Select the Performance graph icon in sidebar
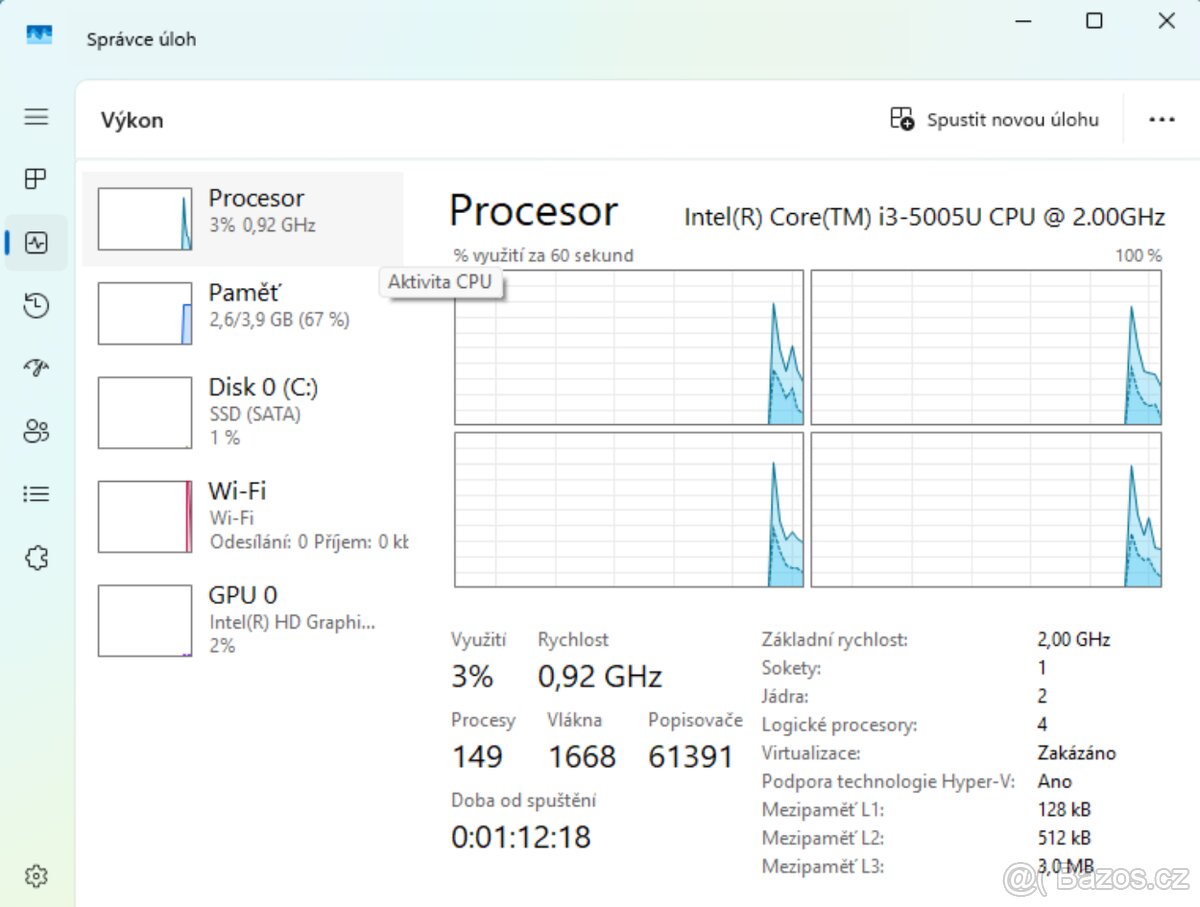 pos(36,242)
